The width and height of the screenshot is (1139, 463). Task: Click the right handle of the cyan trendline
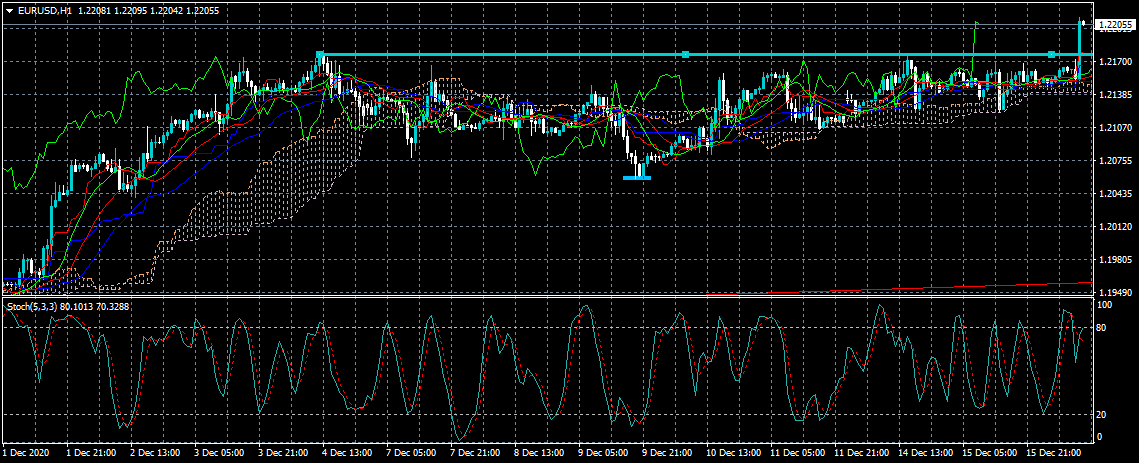click(1051, 54)
